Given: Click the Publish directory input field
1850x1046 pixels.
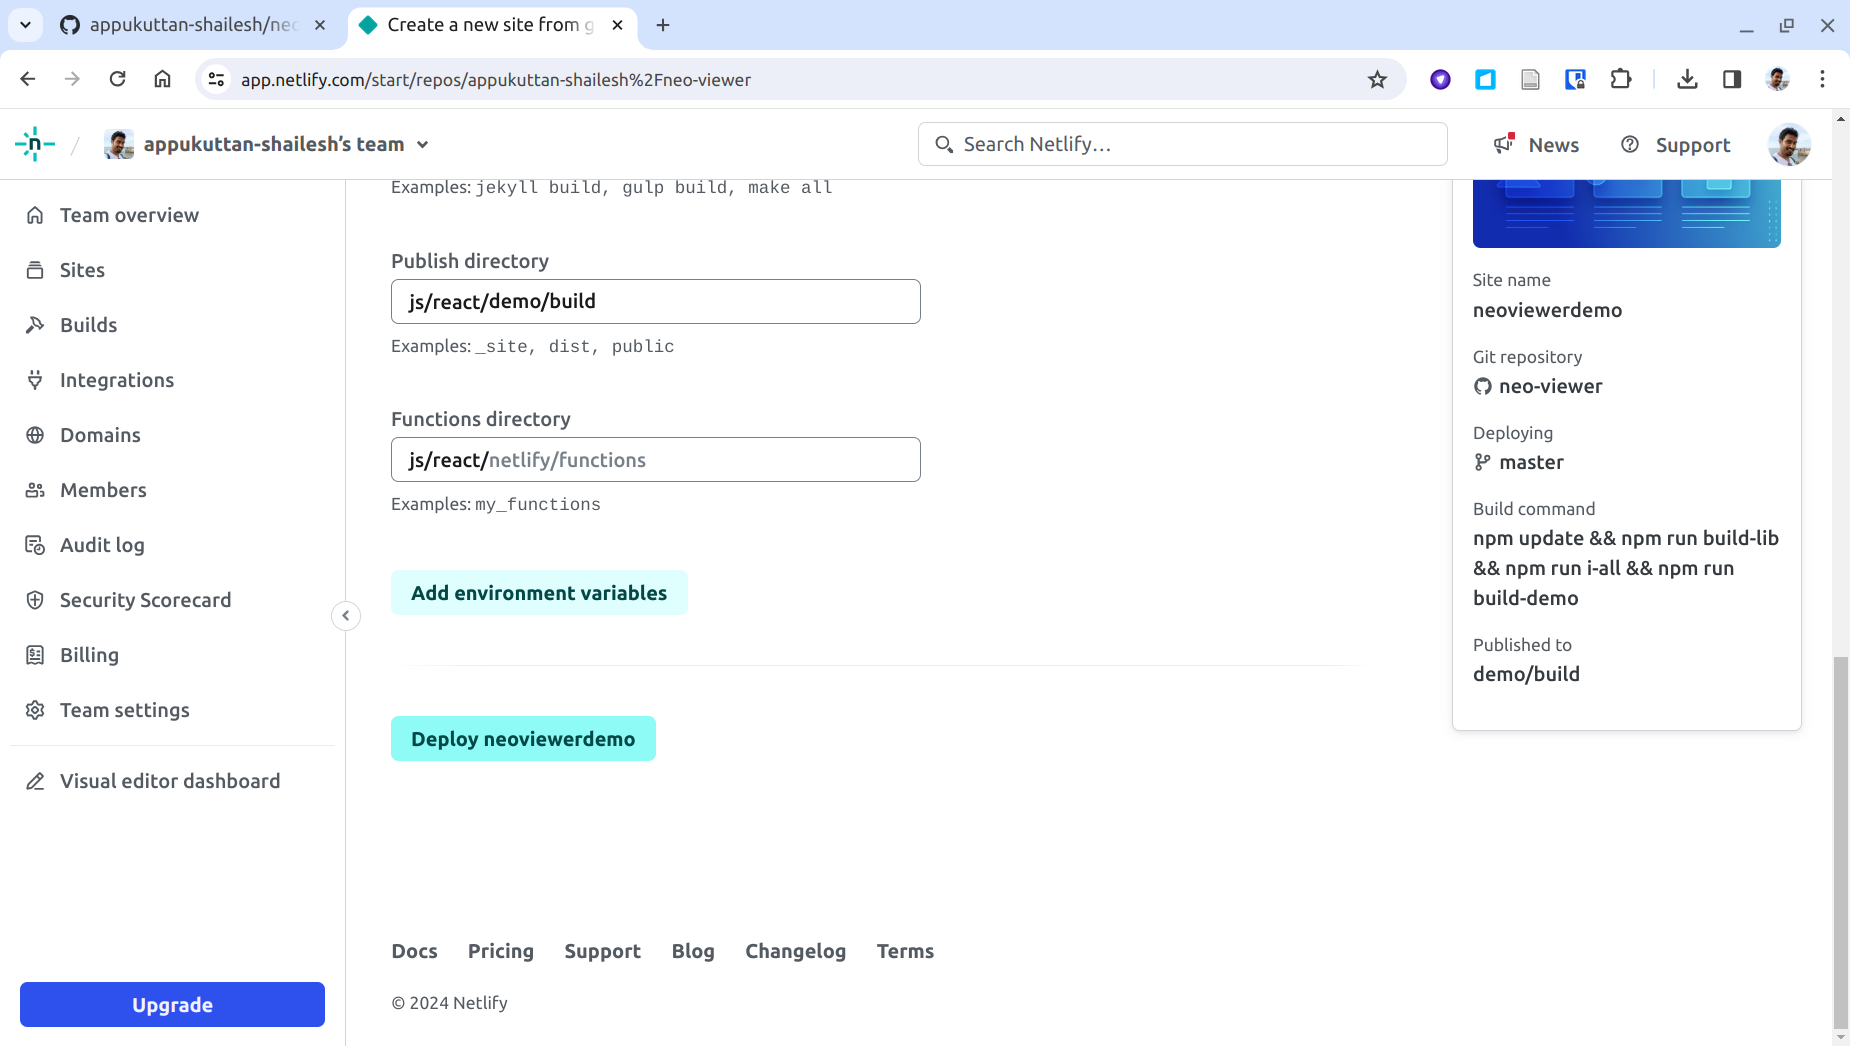Looking at the screenshot, I should (x=655, y=301).
